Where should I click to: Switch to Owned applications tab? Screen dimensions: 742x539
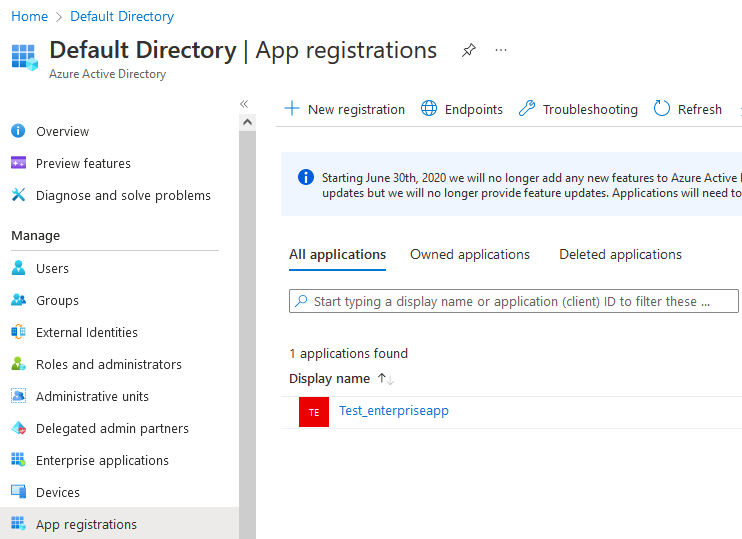[x=470, y=255]
